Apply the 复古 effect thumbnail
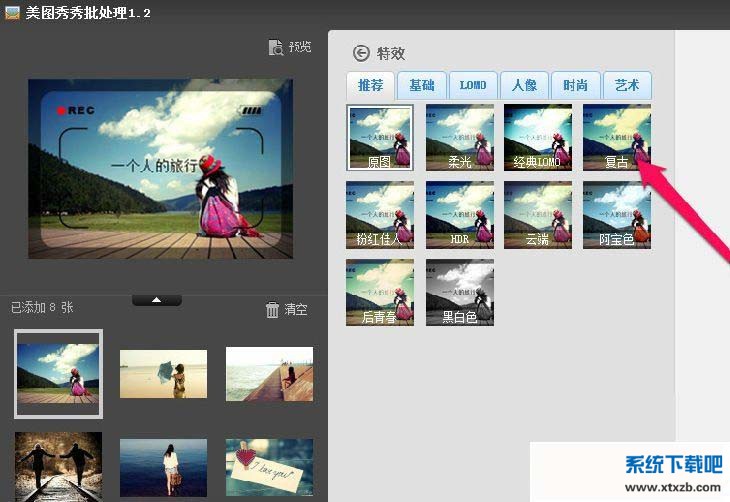The width and height of the screenshot is (730, 502). (616, 137)
